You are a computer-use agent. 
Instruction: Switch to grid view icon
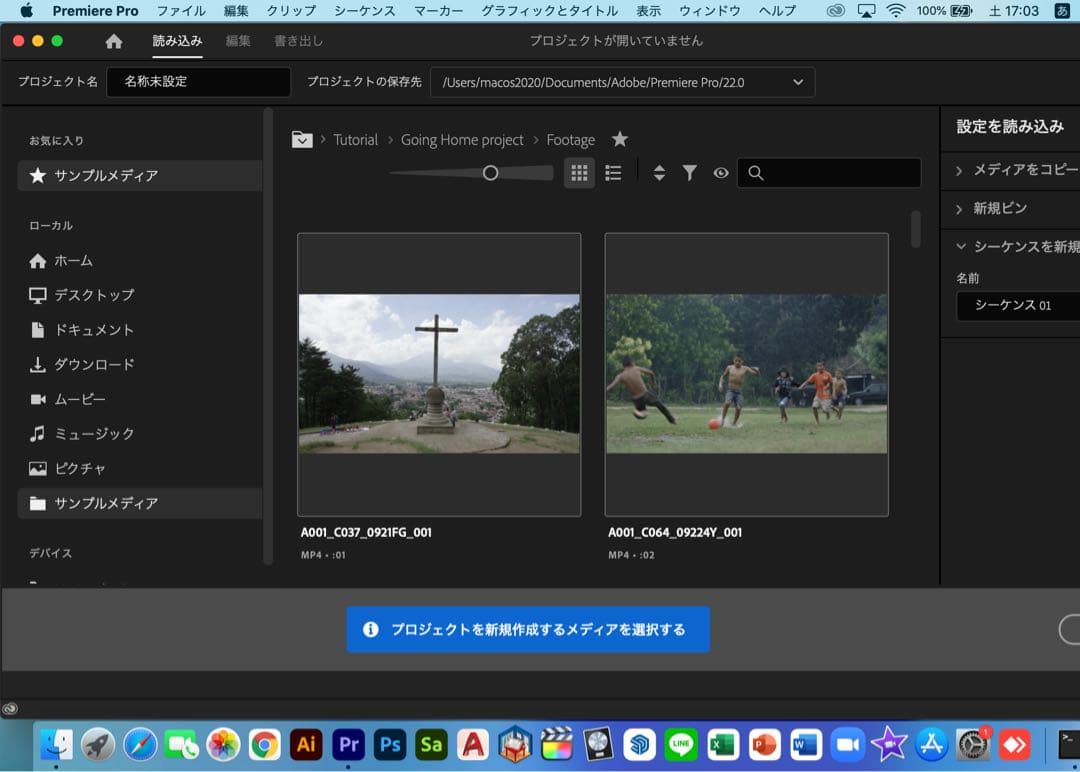(579, 173)
